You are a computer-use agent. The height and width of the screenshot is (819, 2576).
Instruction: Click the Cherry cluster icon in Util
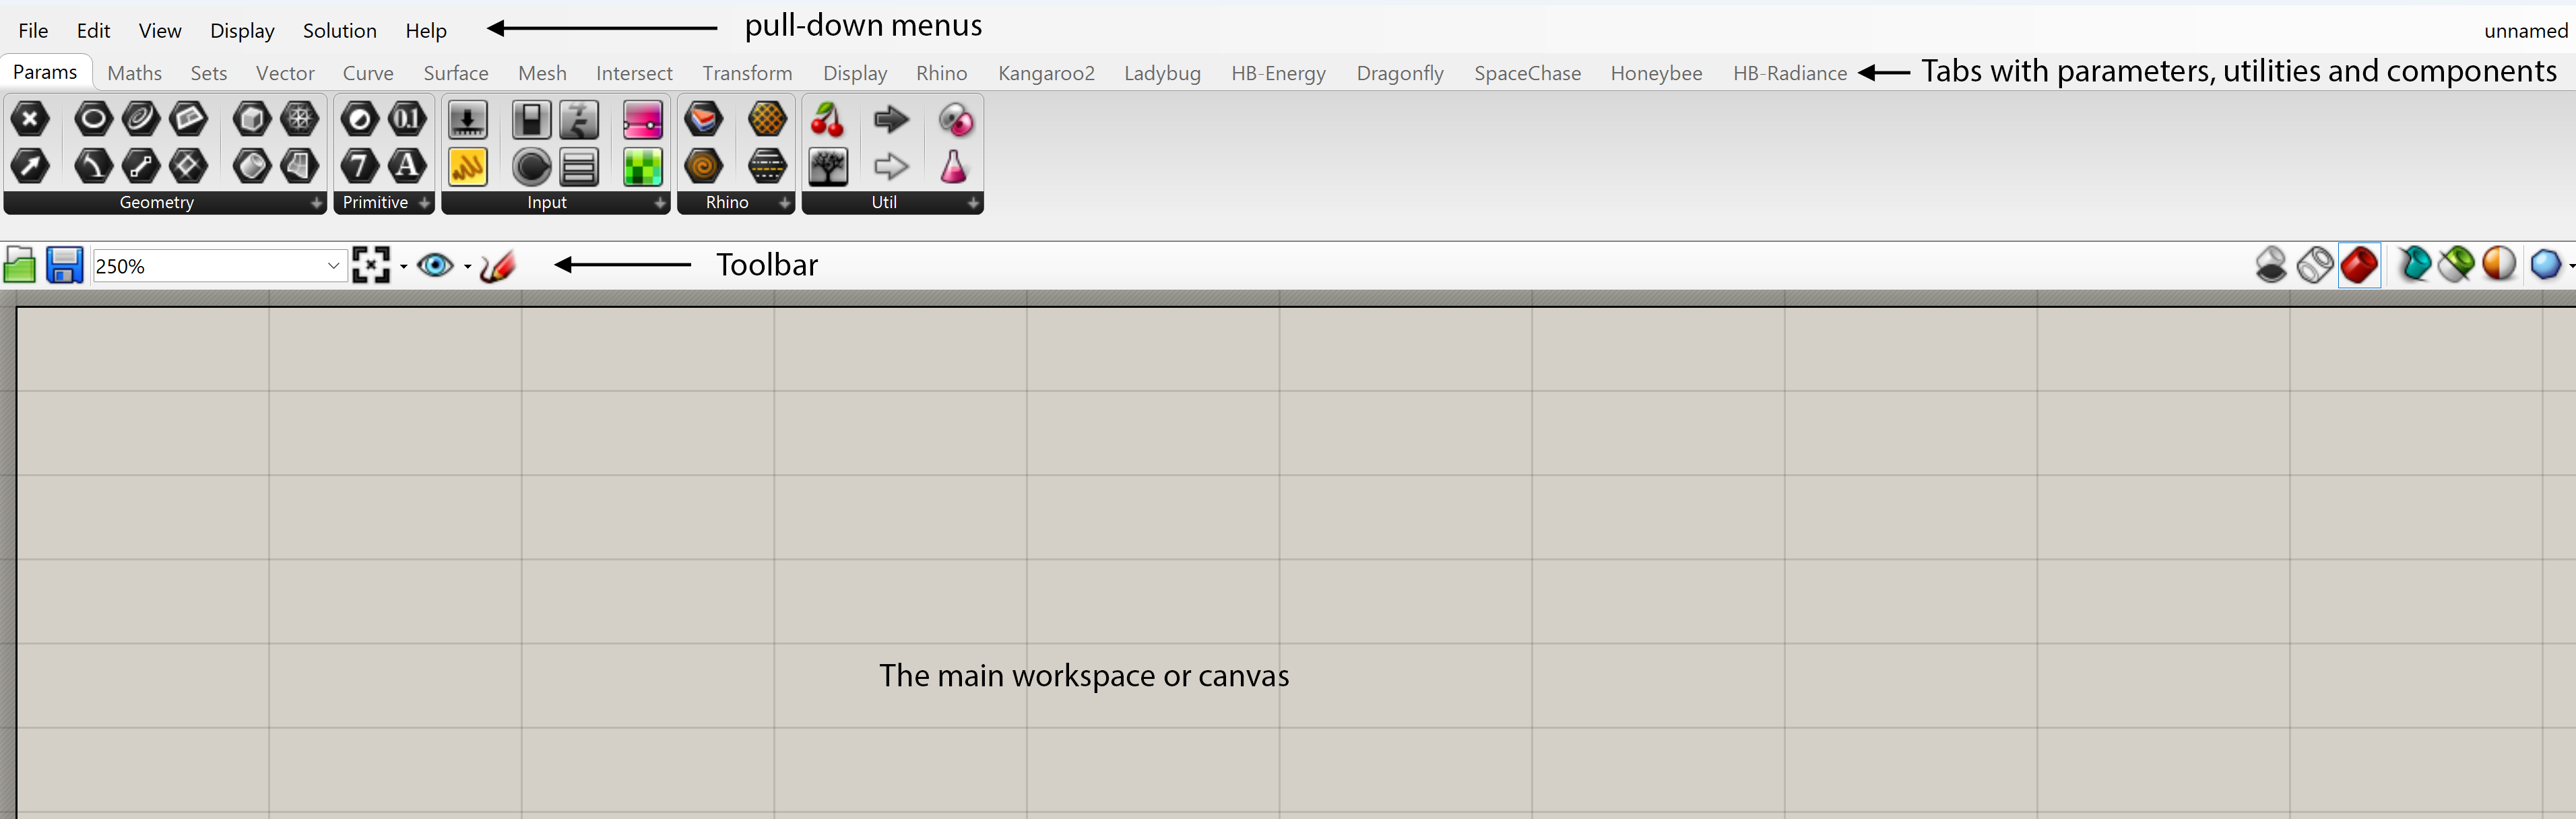click(x=827, y=120)
